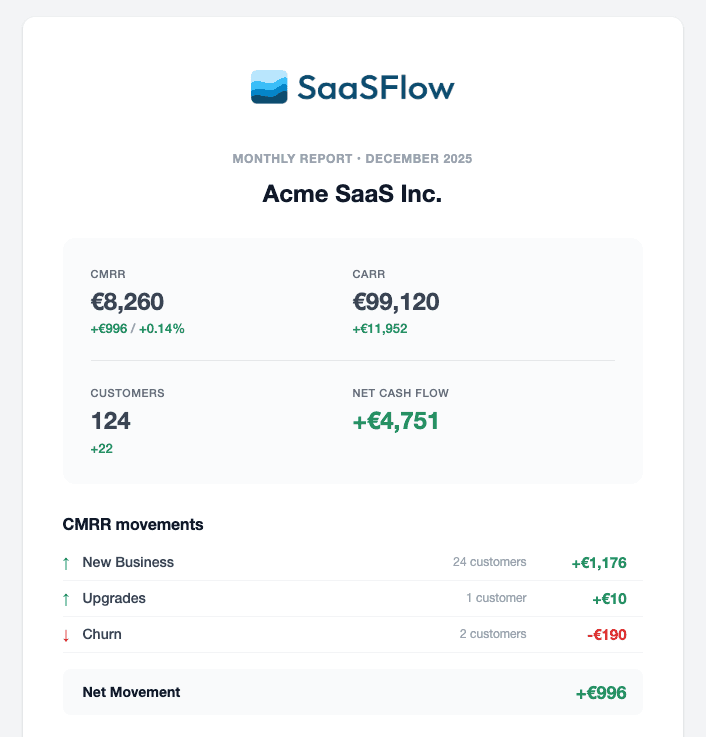
Task: Click the CMRR change +€996 / +0.14%
Action: 137,328
